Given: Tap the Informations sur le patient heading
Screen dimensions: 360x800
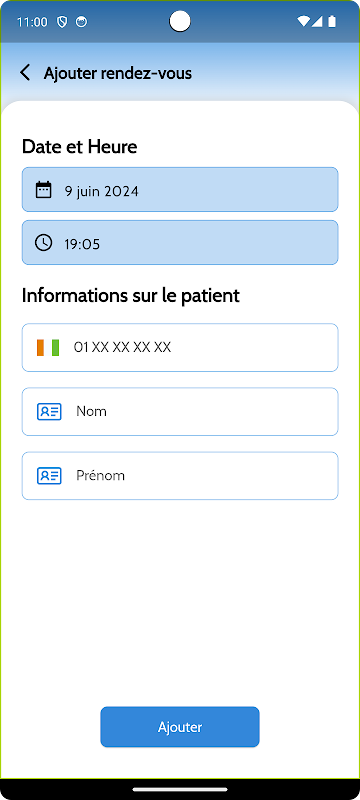Looking at the screenshot, I should [131, 295].
